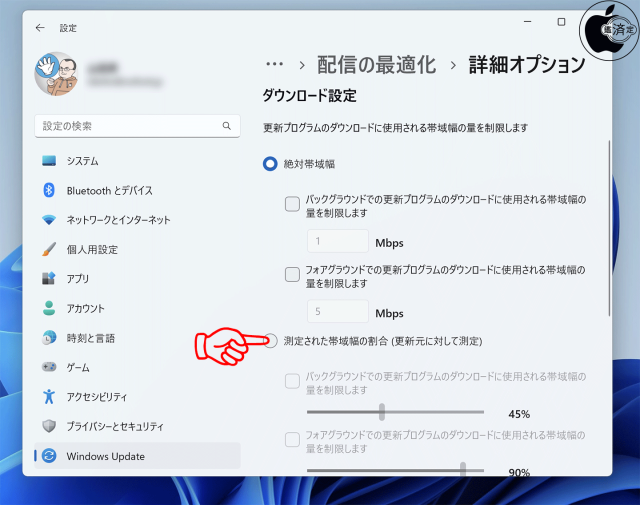Click the magnifier search icon

[227, 126]
